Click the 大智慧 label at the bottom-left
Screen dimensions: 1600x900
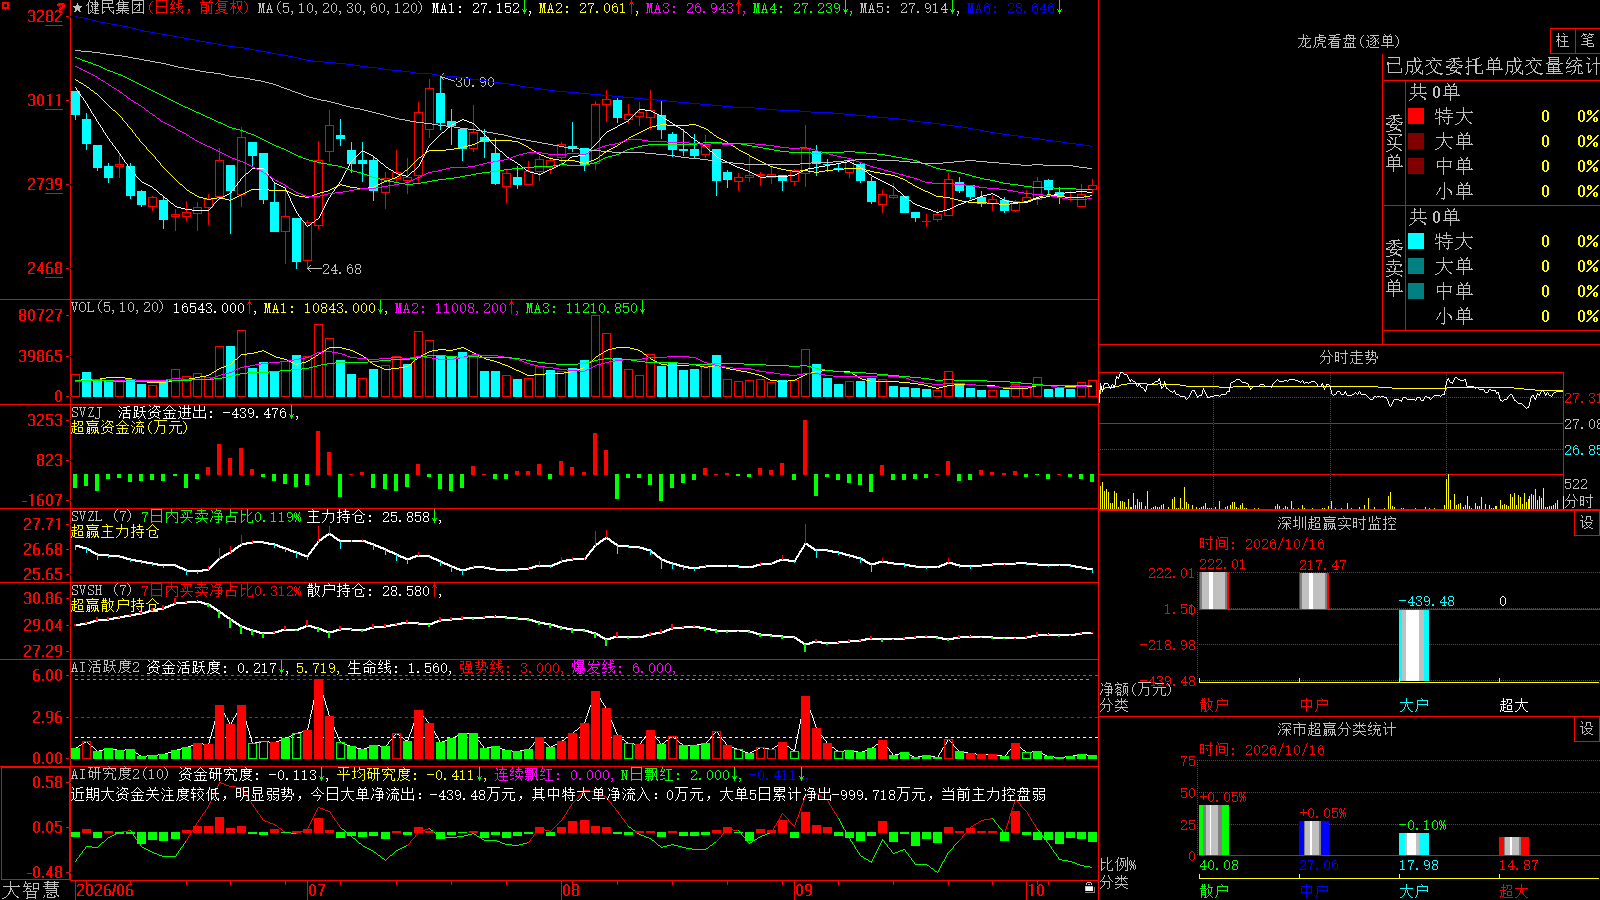point(31,890)
